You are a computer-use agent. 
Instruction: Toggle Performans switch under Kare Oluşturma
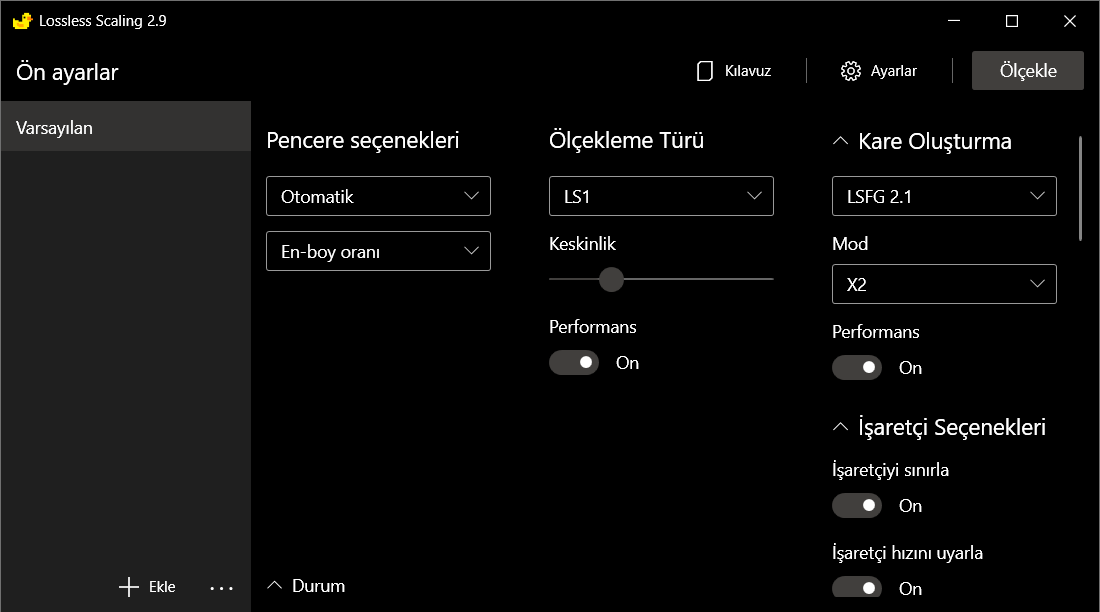click(857, 368)
